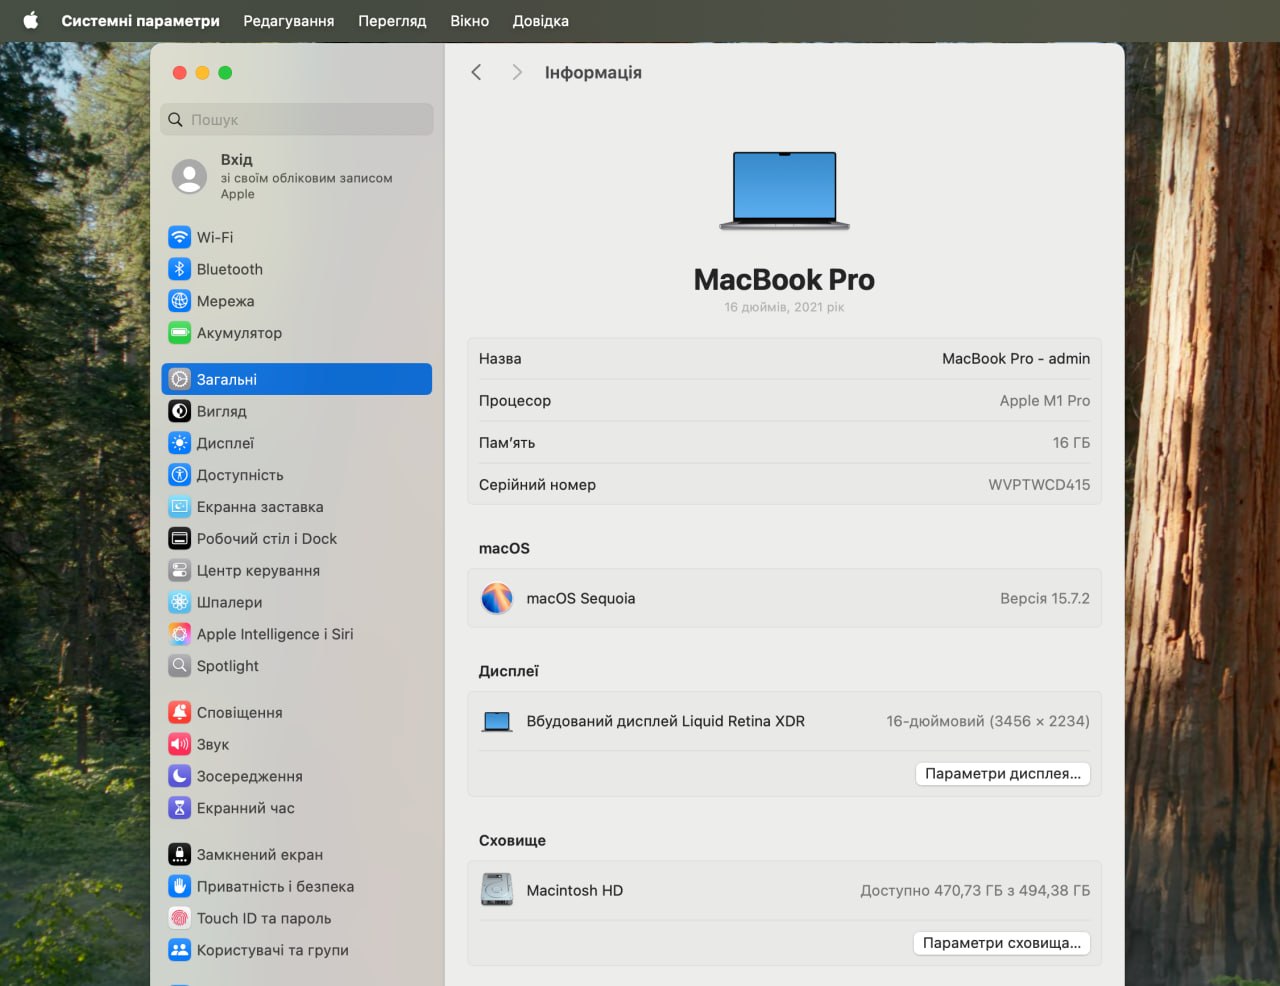Close the settings window with red button
The image size is (1280, 986).
click(180, 72)
